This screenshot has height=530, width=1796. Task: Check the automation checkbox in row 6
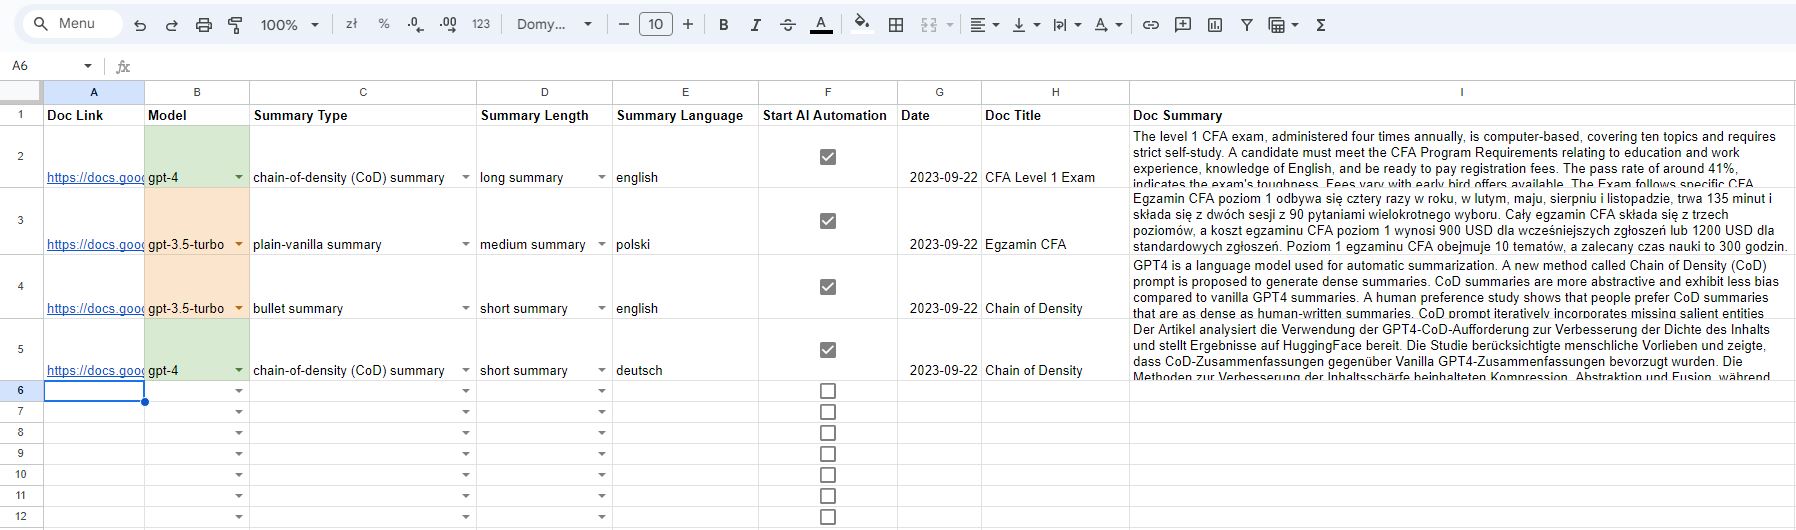(828, 391)
